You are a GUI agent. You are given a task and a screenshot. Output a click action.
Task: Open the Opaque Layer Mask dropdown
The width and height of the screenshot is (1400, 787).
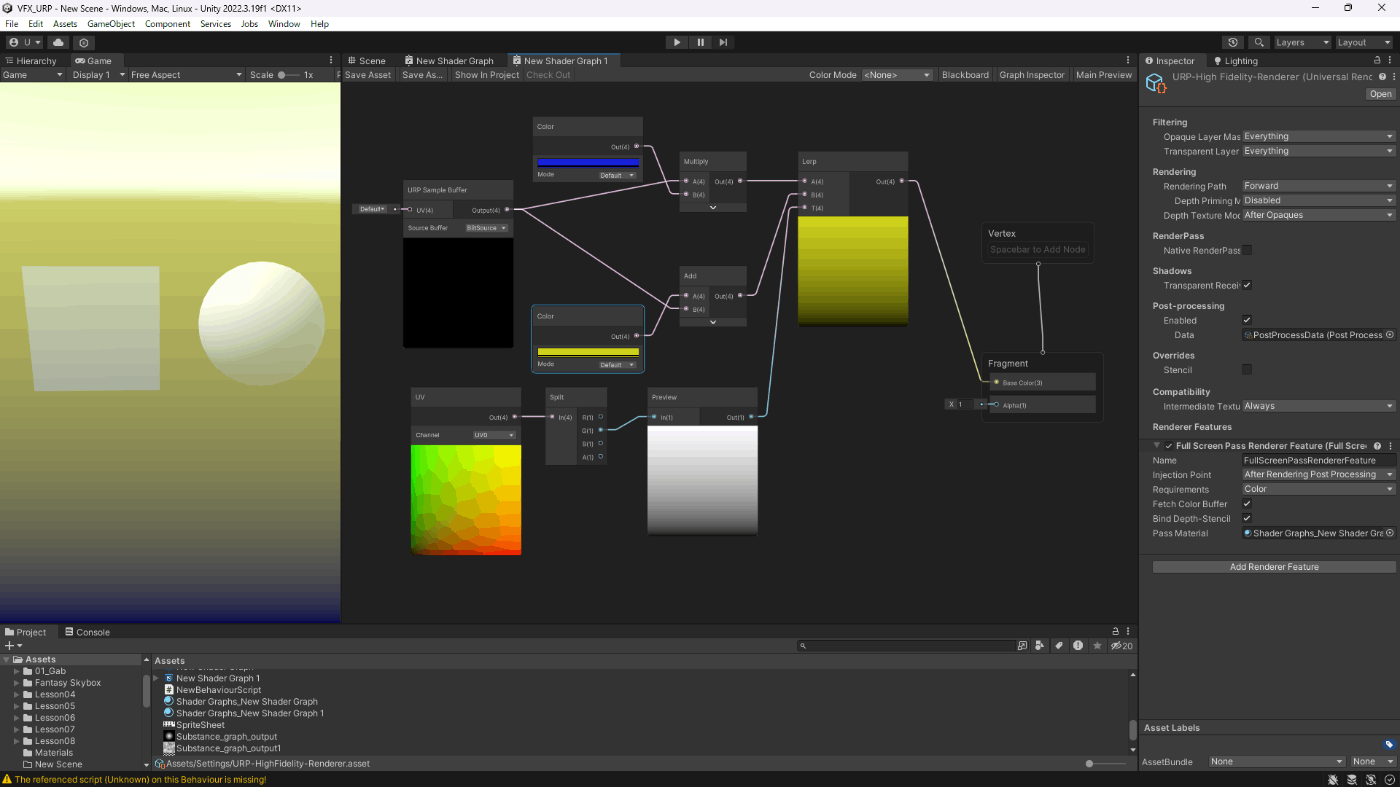1318,137
